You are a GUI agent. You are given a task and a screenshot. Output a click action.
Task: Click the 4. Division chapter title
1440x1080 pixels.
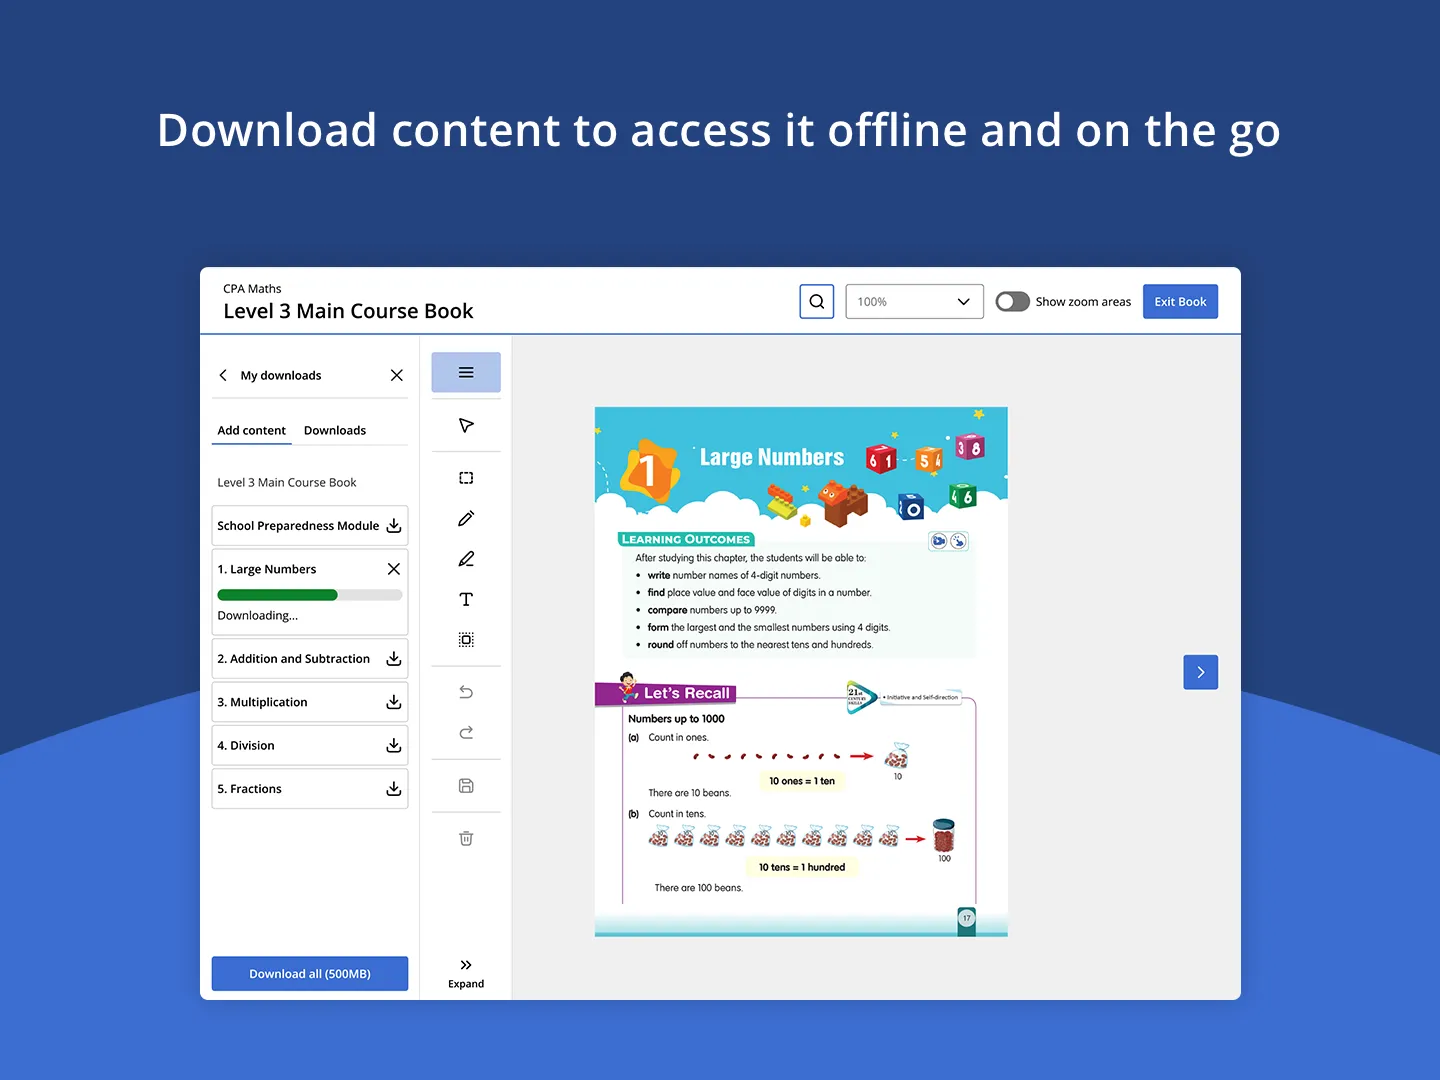pyautogui.click(x=246, y=746)
